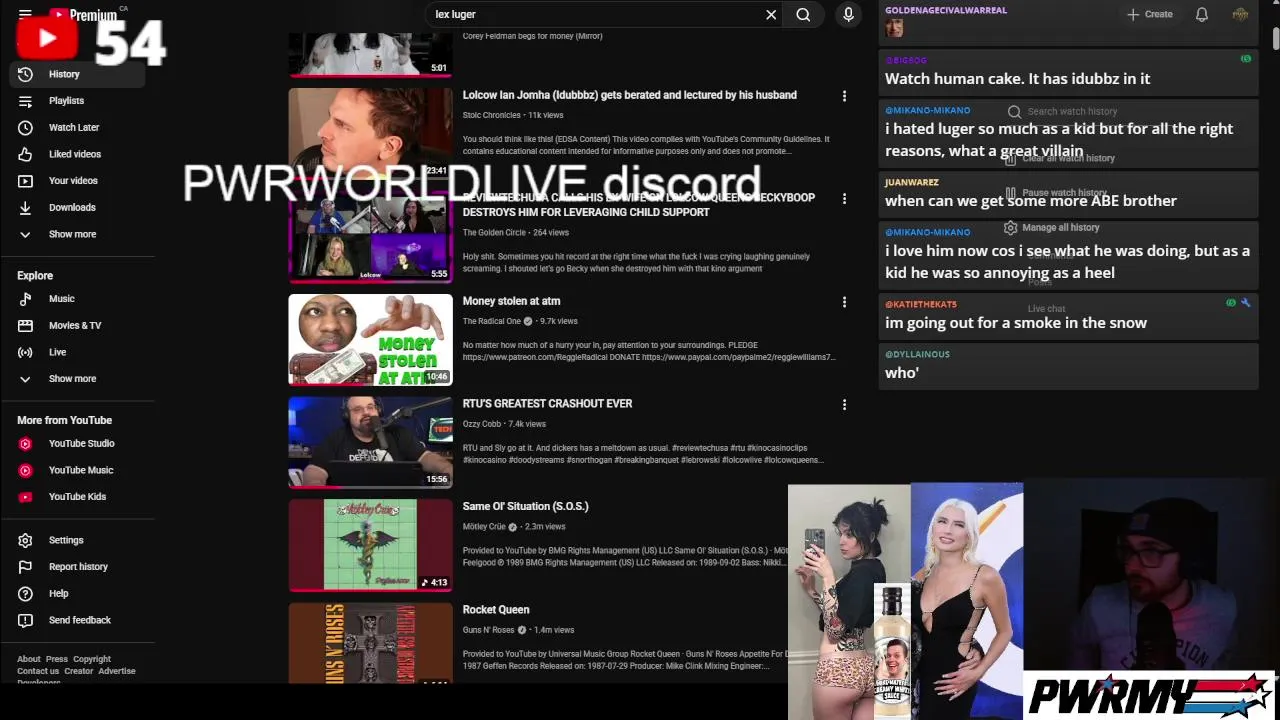The image size is (1280, 720).
Task: Go to Mötley Crüe channel
Action: pyautogui.click(x=485, y=527)
